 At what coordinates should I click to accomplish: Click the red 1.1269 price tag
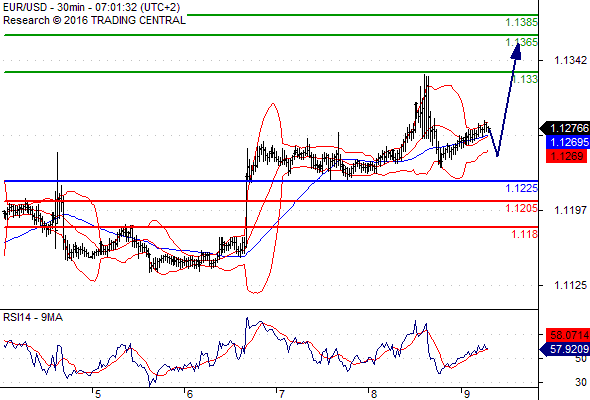tap(567, 156)
